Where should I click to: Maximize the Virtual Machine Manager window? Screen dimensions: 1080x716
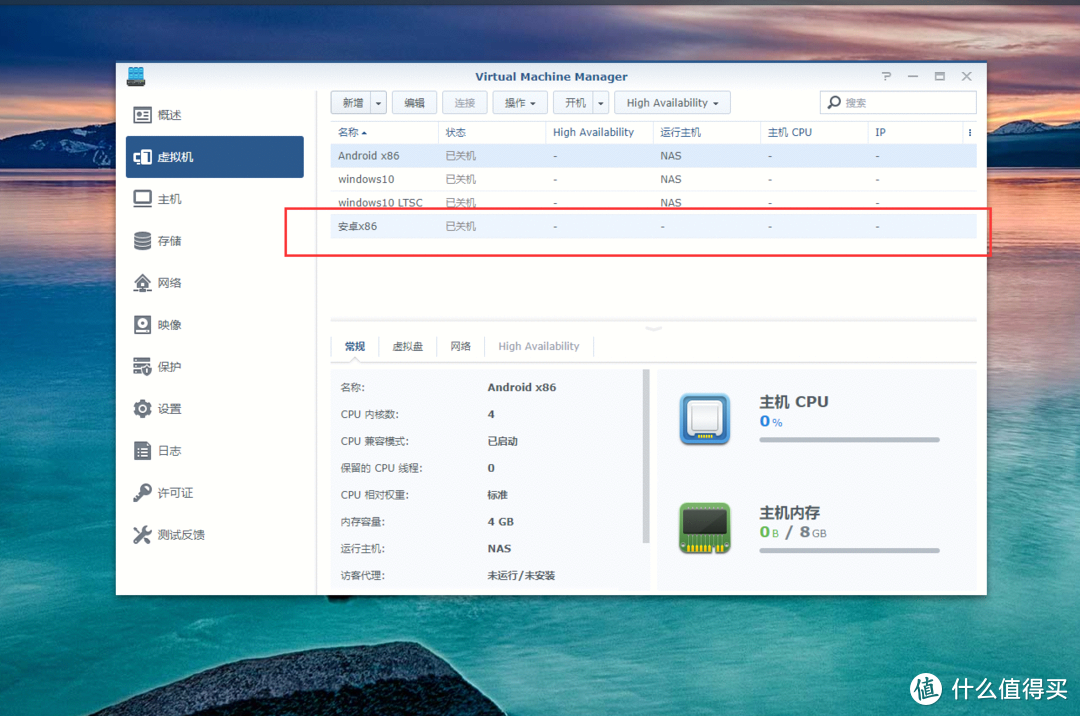[x=939, y=76]
